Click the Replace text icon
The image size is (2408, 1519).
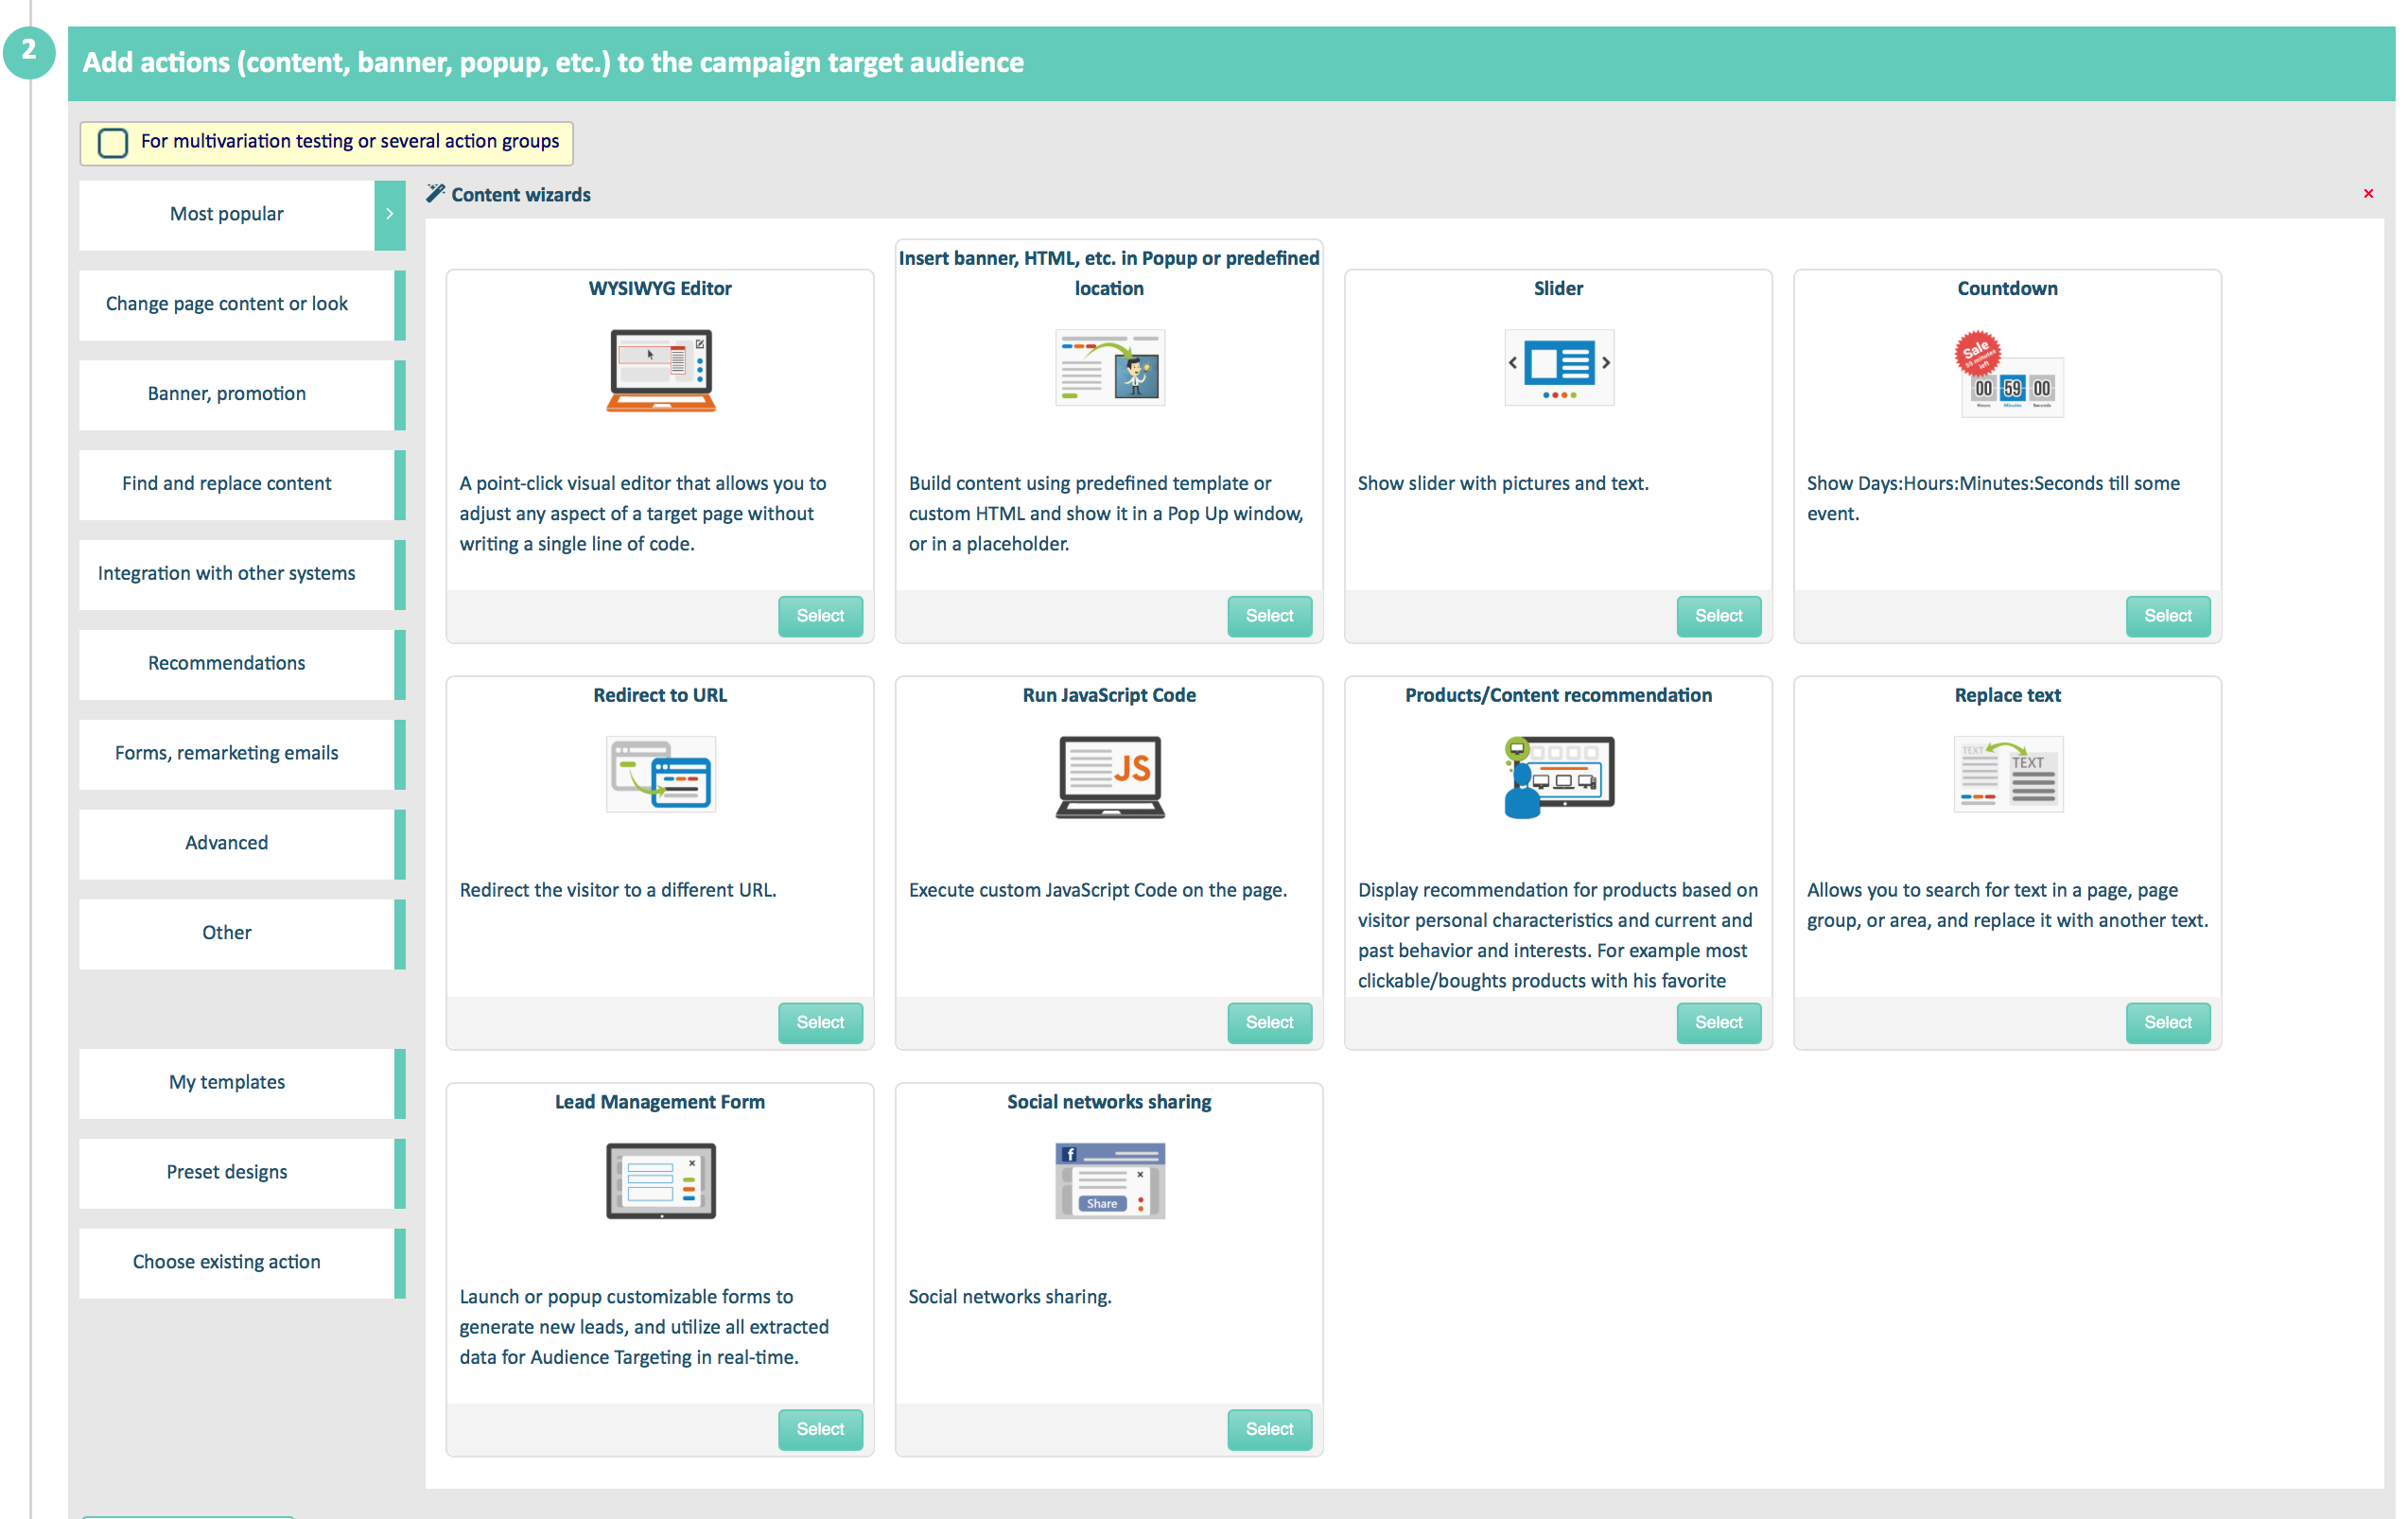click(x=2007, y=774)
